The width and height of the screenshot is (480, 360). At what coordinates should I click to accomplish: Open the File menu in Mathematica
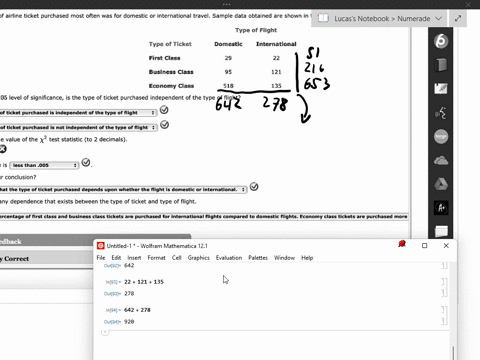click(x=101, y=258)
